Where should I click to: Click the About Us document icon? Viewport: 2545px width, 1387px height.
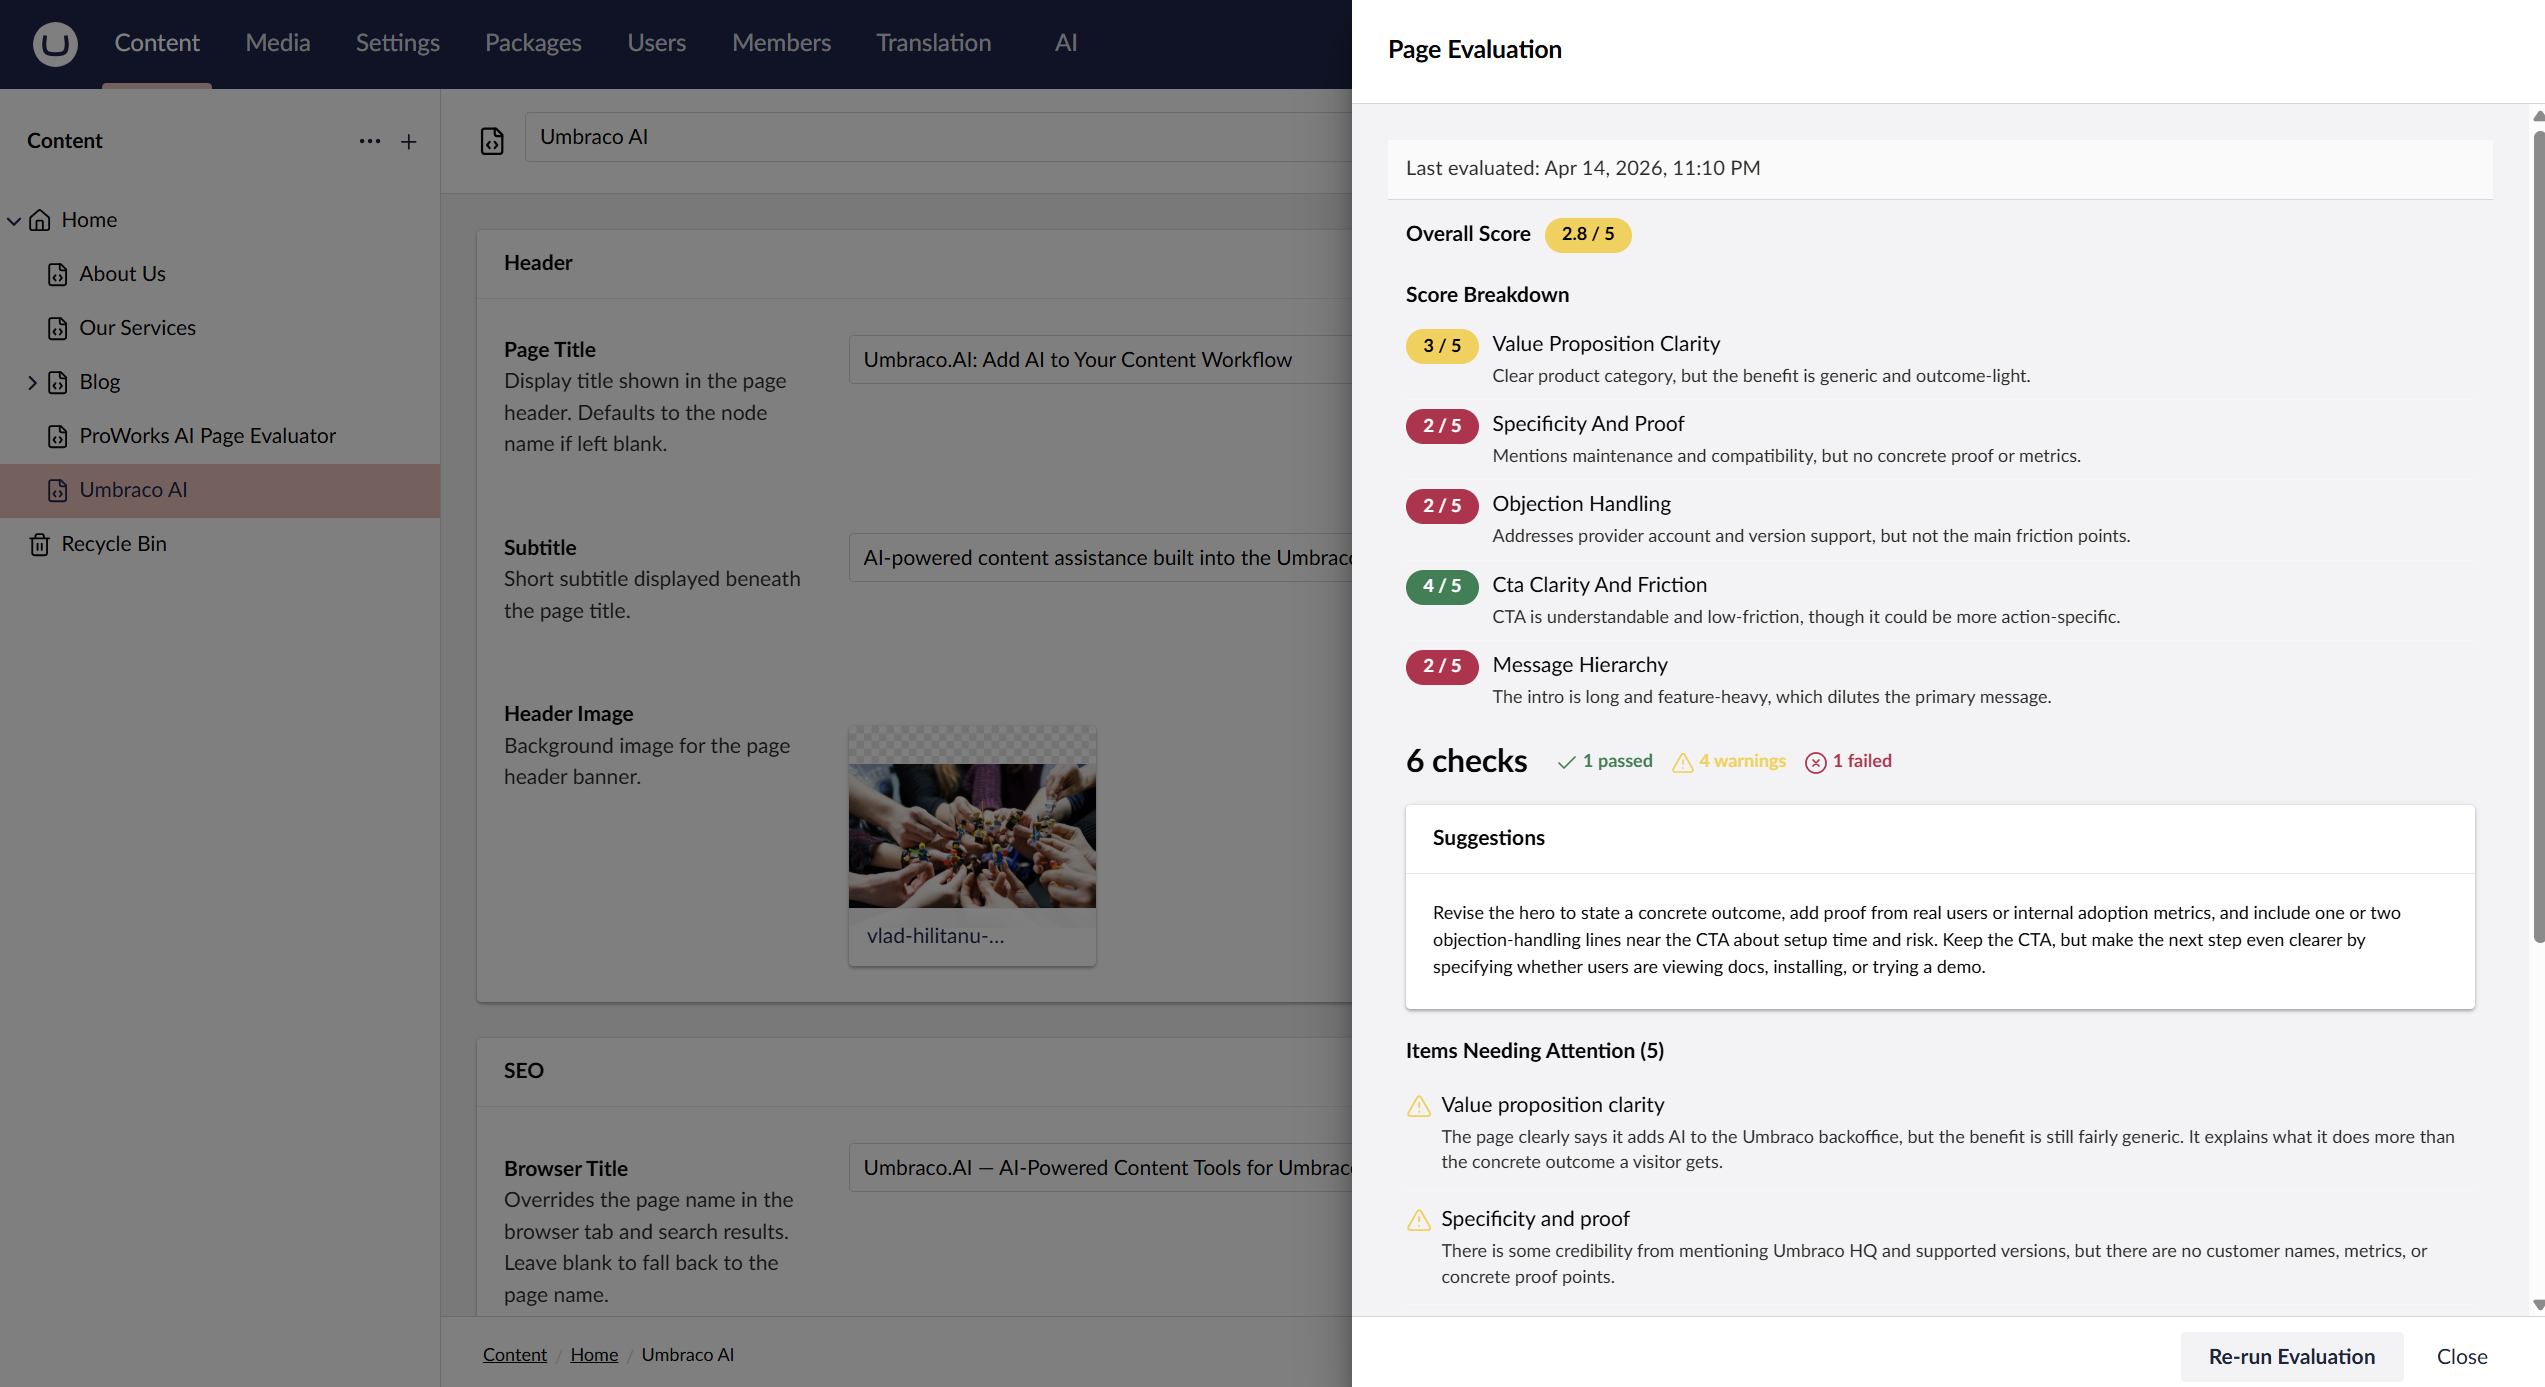click(x=58, y=274)
